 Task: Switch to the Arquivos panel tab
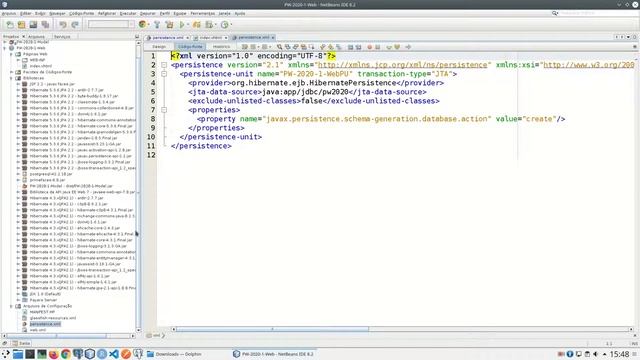pos(36,37)
